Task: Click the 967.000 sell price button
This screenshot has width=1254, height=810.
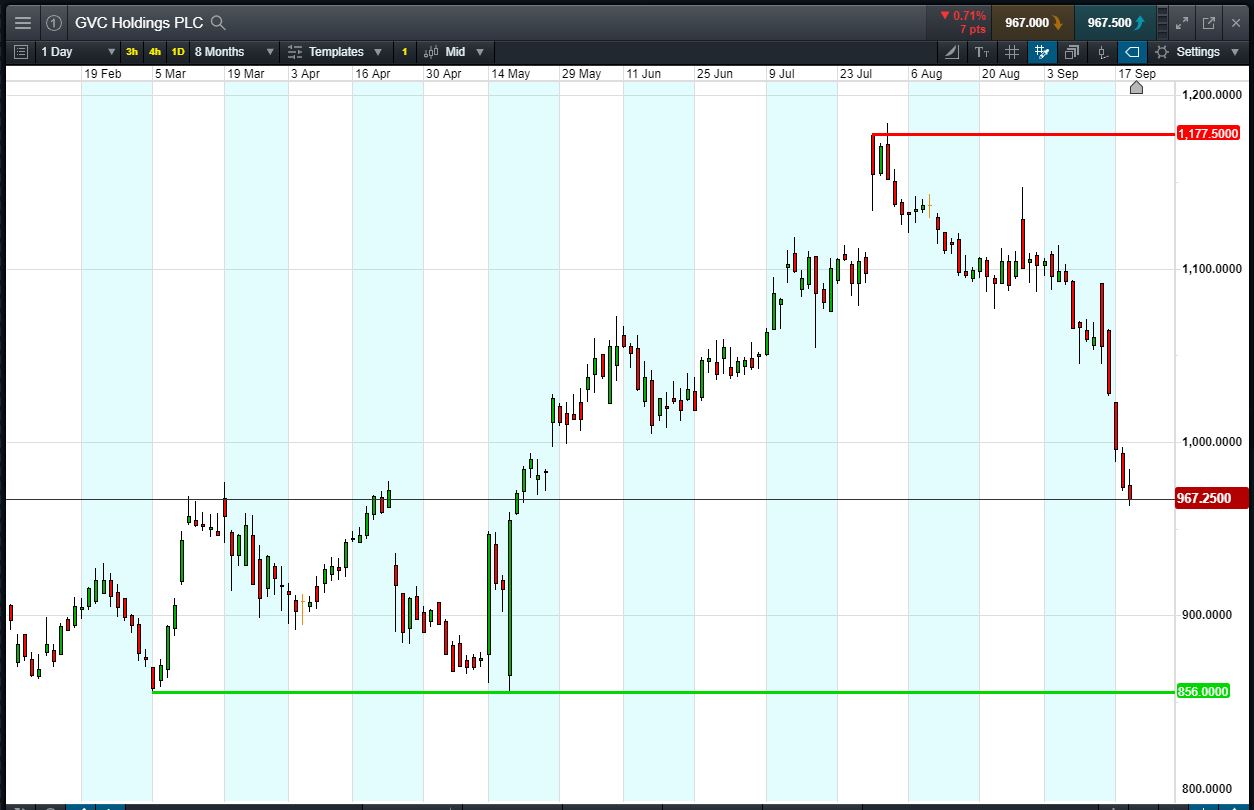Action: pos(1033,23)
